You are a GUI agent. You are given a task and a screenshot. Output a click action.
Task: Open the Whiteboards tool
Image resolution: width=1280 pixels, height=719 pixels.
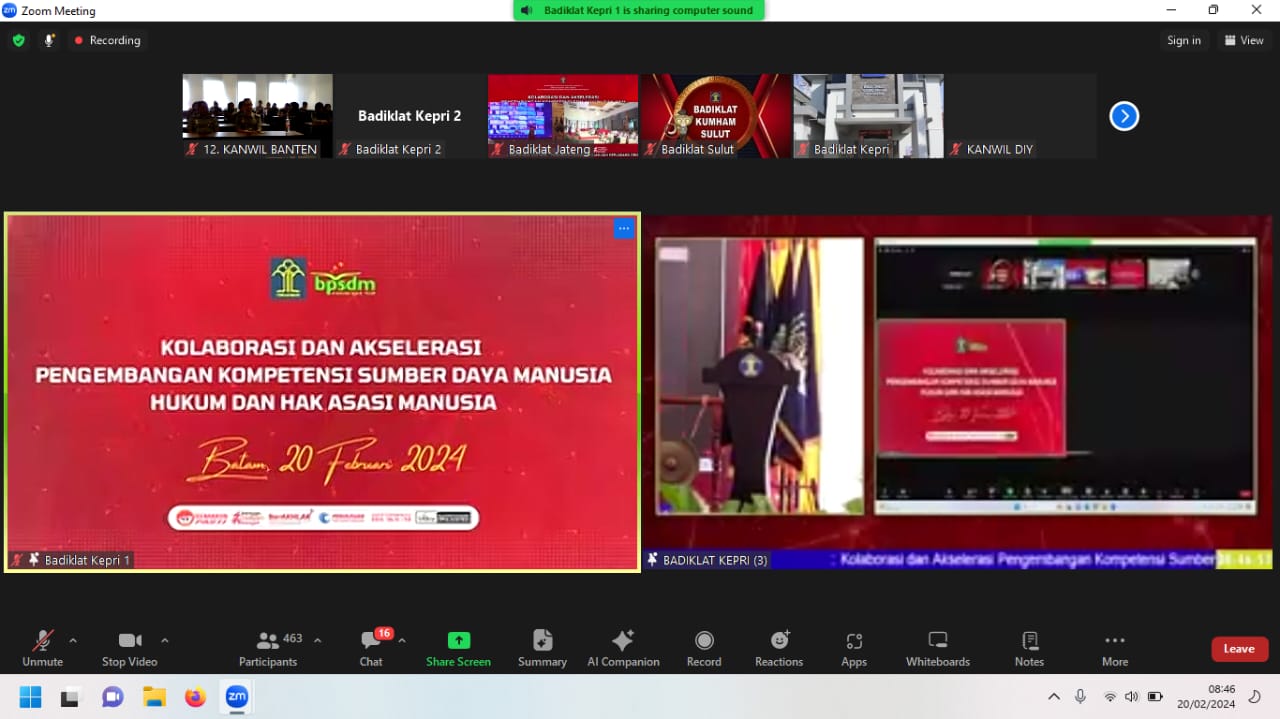pyautogui.click(x=937, y=648)
